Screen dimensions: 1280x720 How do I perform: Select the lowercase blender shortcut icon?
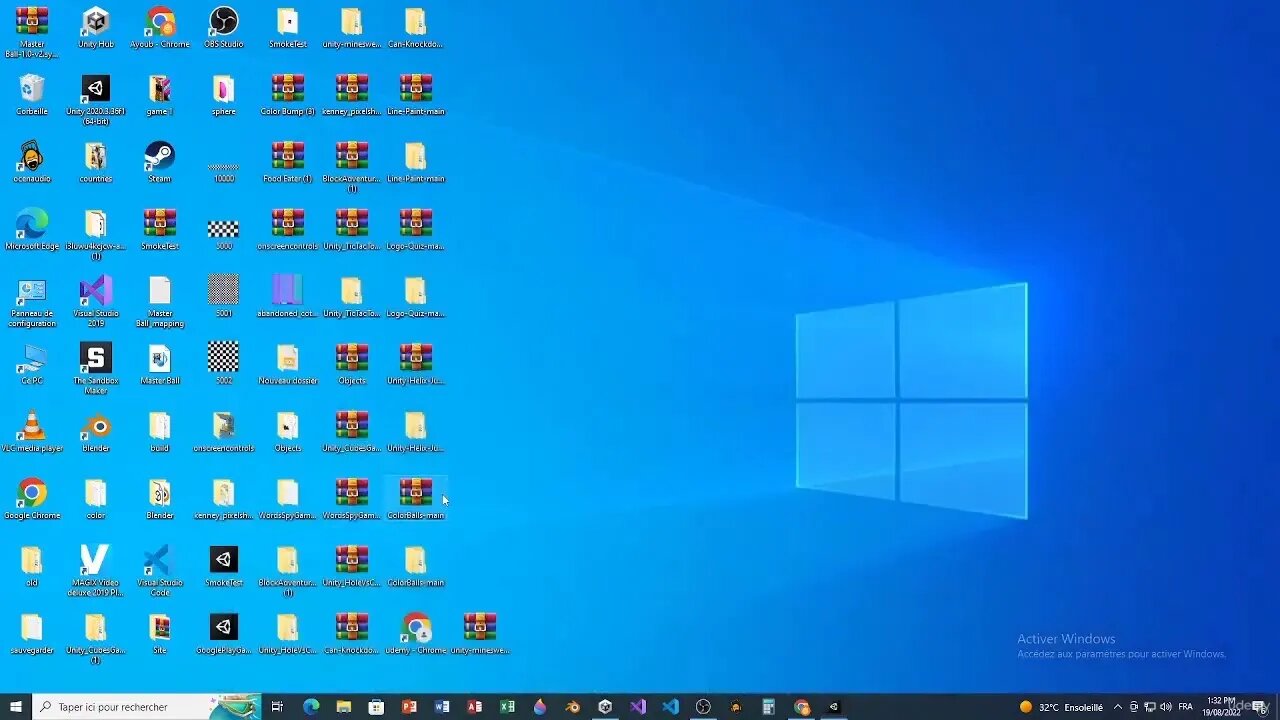(96, 431)
